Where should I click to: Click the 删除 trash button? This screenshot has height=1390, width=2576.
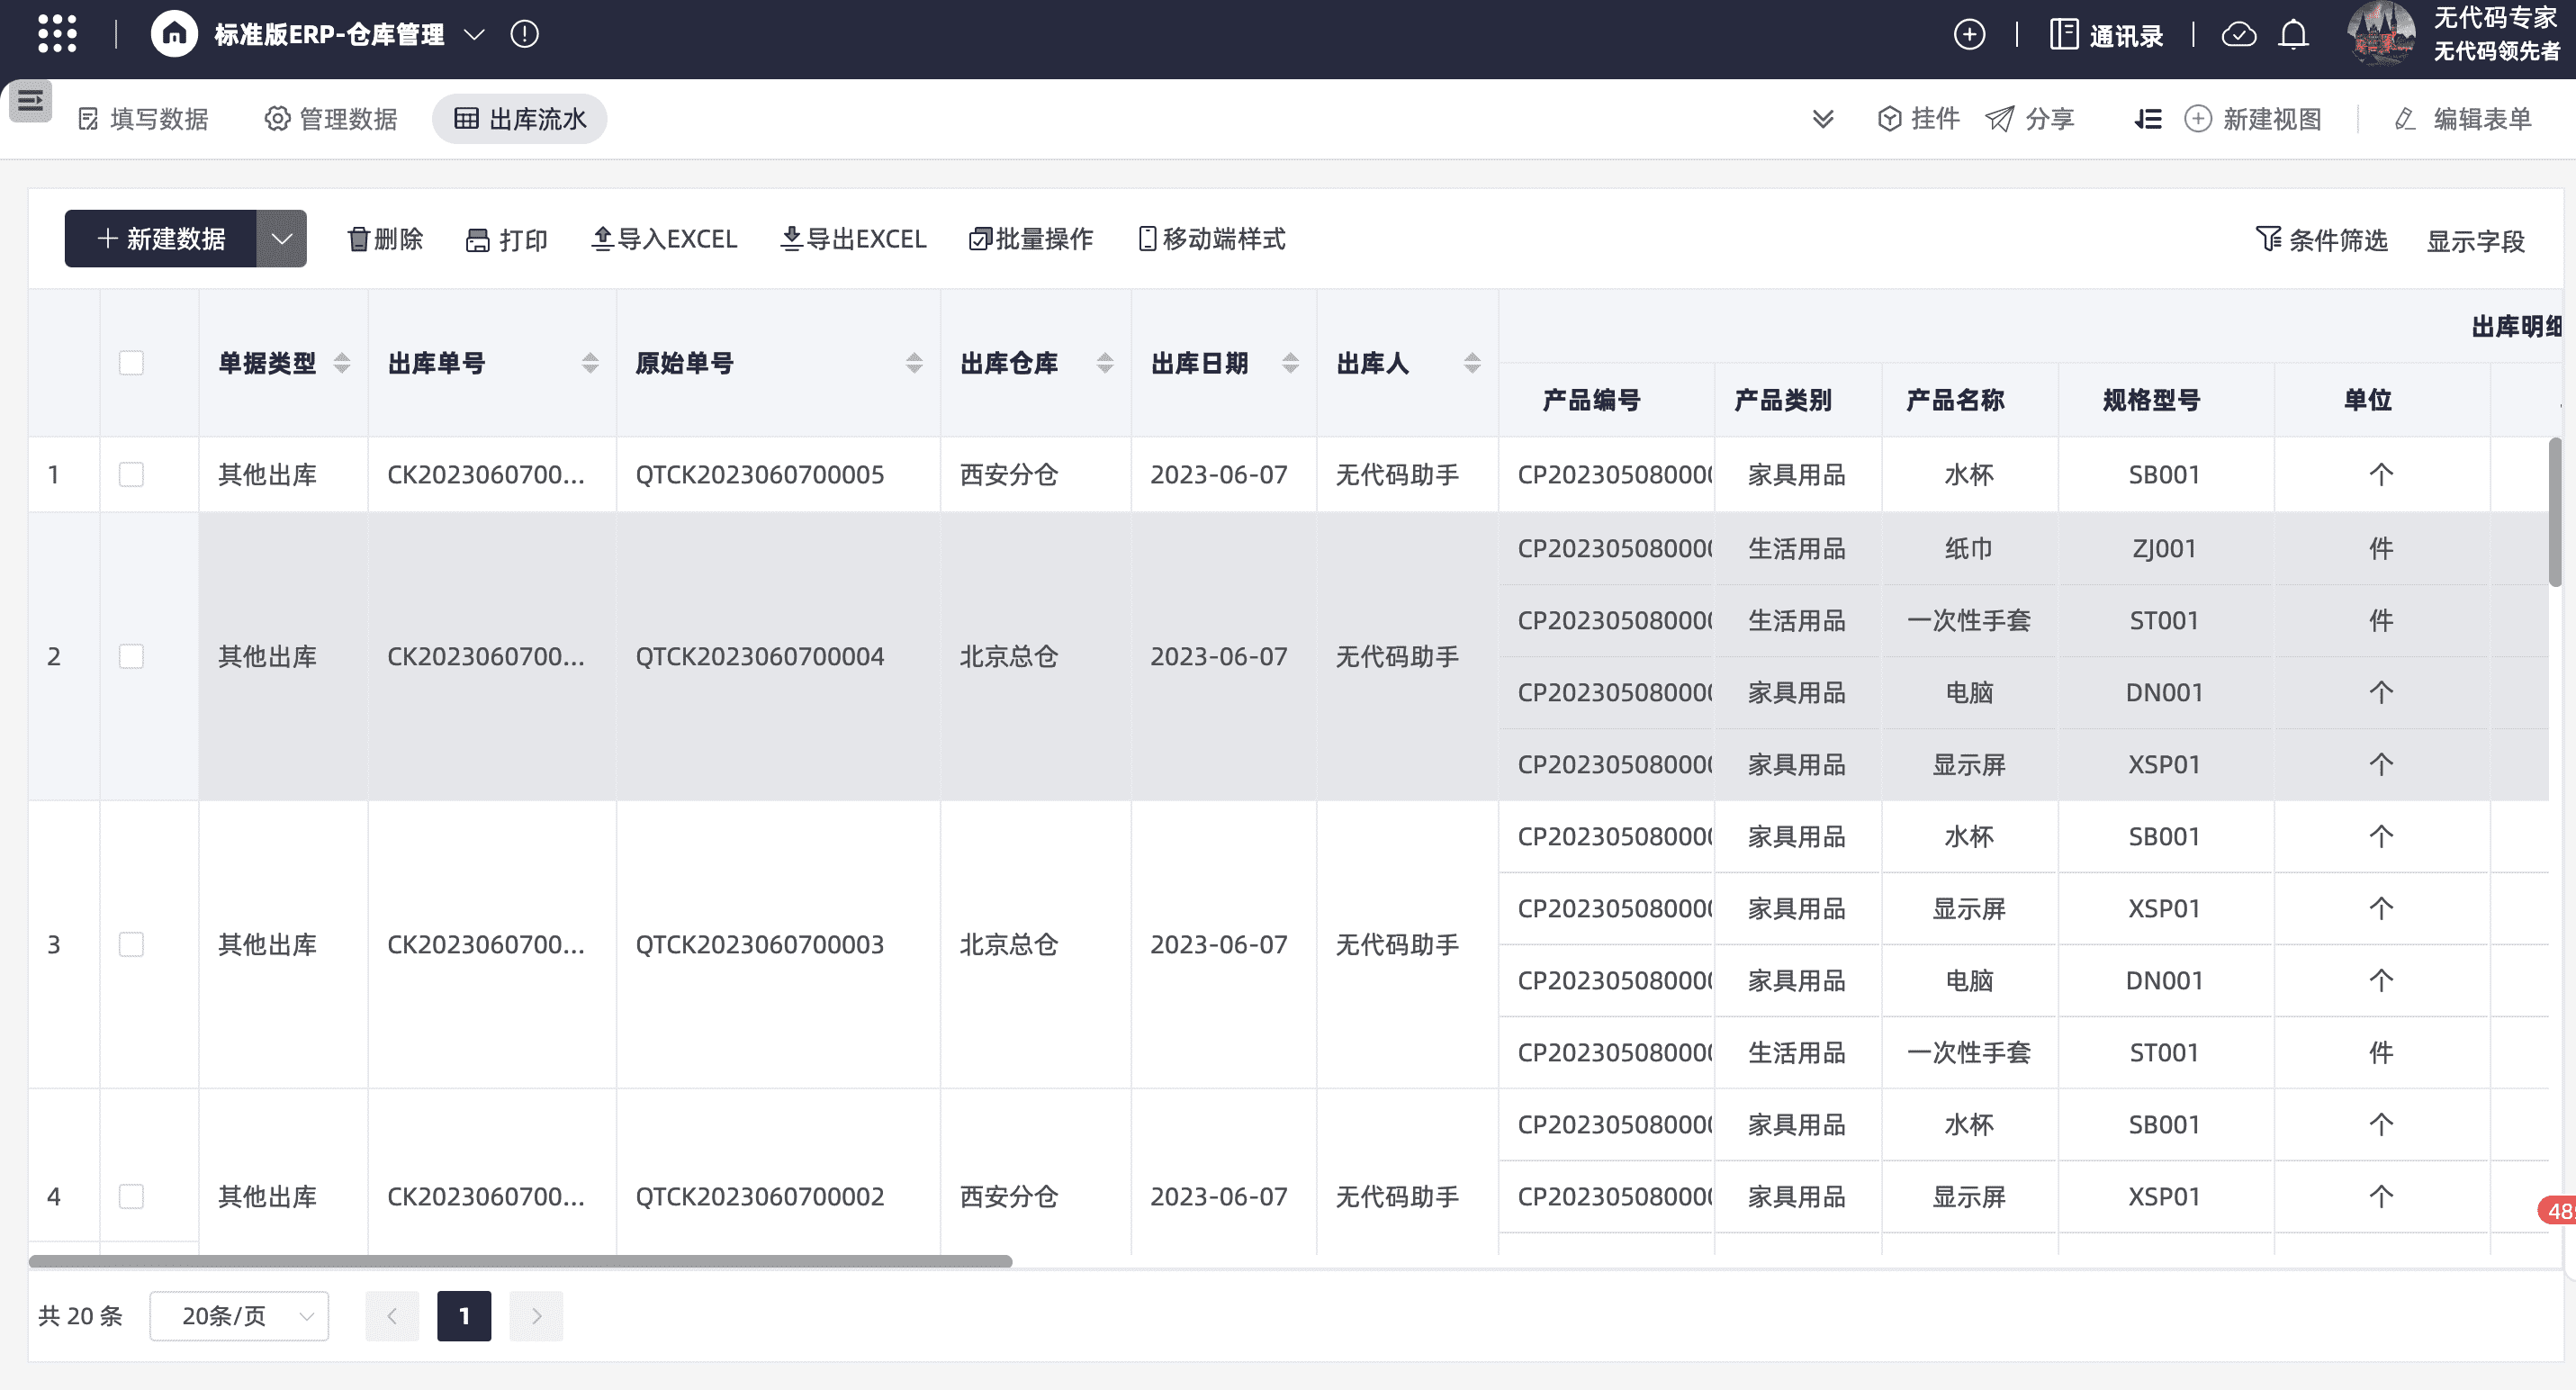click(x=385, y=239)
